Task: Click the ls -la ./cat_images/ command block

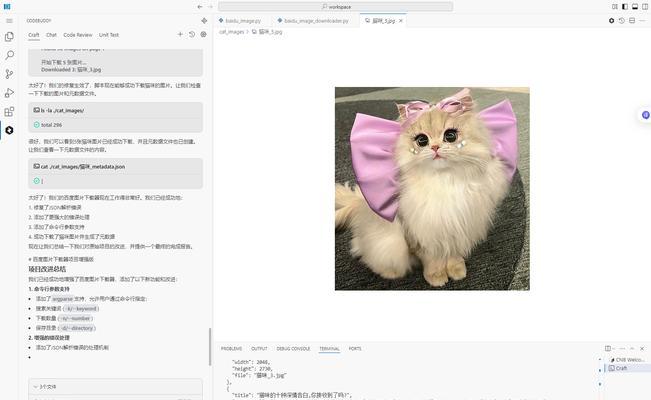Action: (x=115, y=117)
